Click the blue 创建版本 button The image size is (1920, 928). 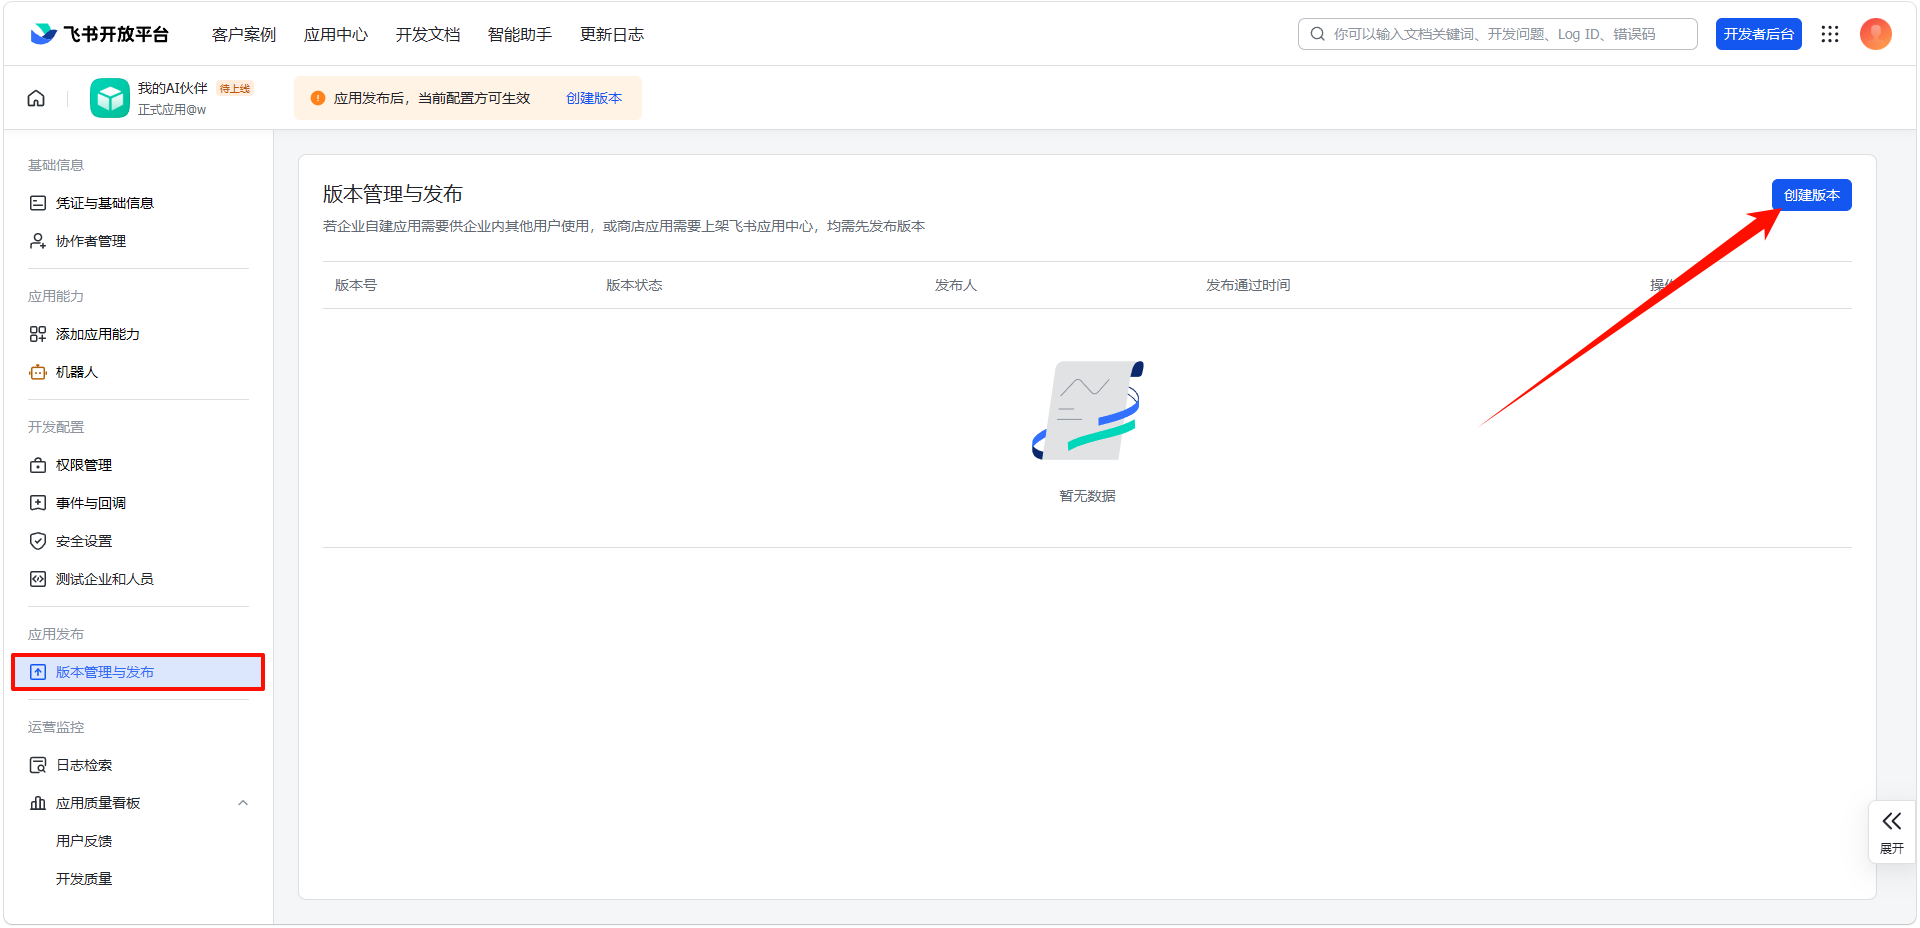(x=1812, y=195)
